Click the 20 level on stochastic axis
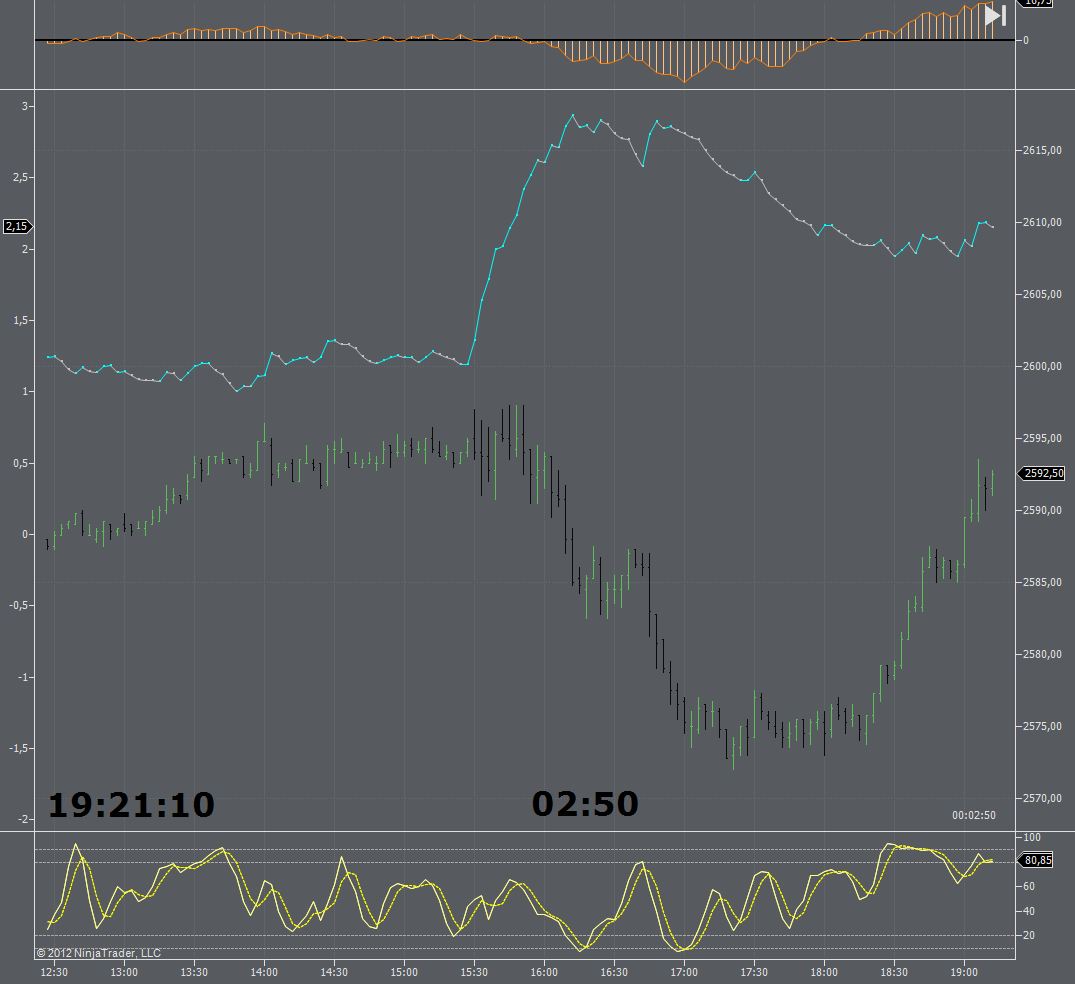The width and height of the screenshot is (1075, 984). coord(1030,935)
